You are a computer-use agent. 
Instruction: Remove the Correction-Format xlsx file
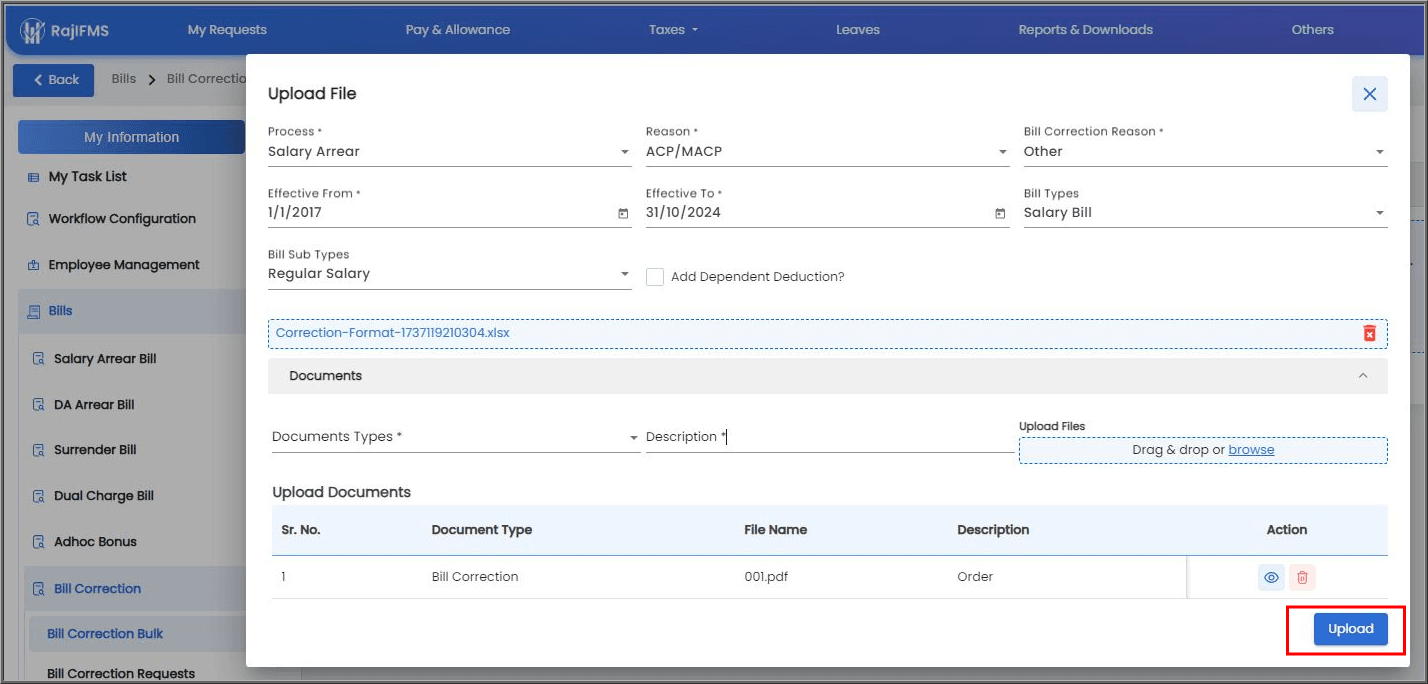1369,333
